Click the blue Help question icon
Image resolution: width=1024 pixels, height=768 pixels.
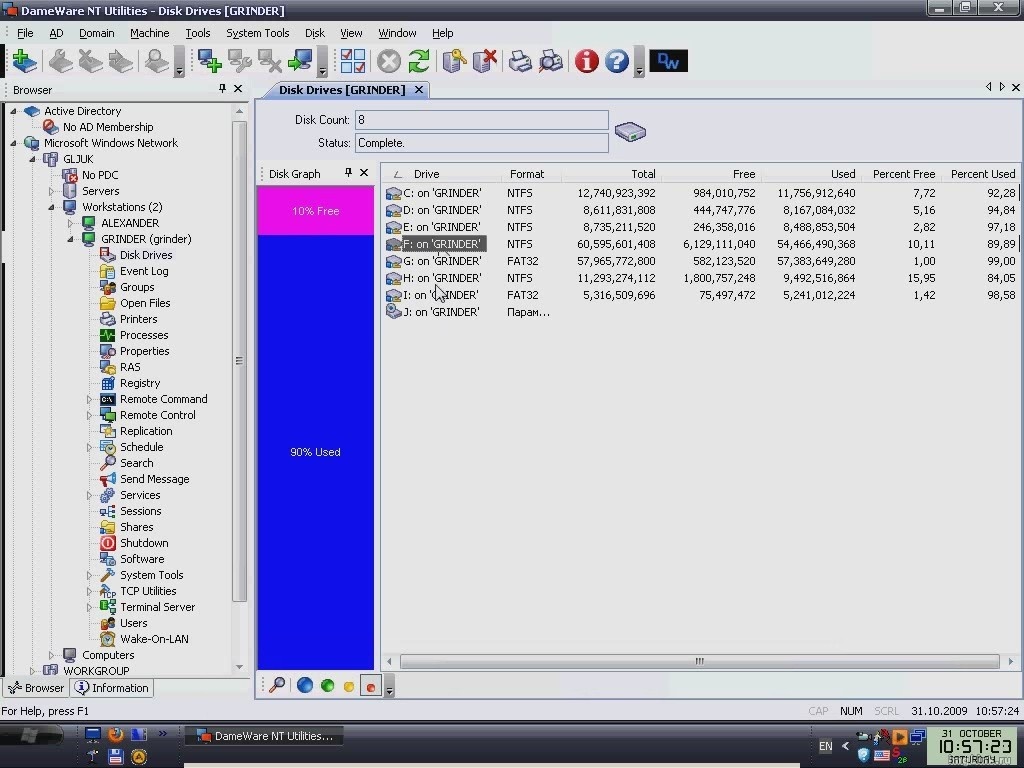pyautogui.click(x=616, y=61)
